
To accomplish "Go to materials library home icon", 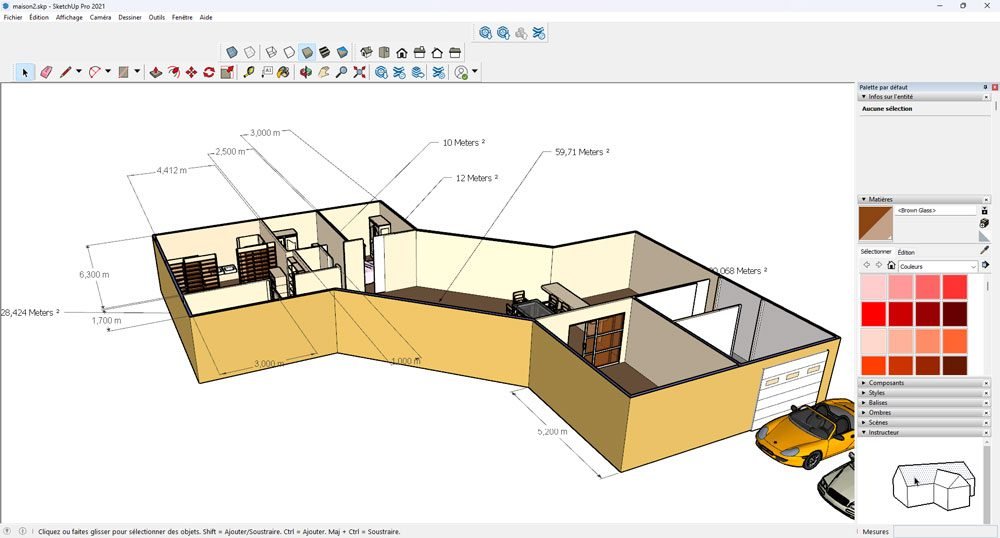I will coord(891,265).
